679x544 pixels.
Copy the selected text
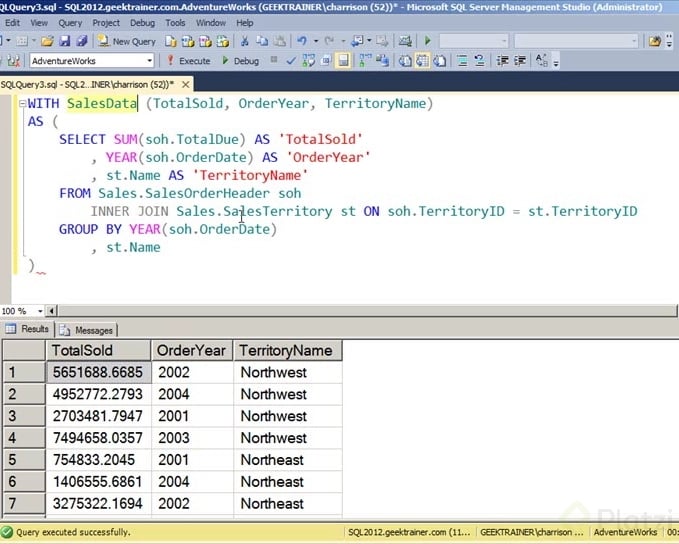(262, 41)
